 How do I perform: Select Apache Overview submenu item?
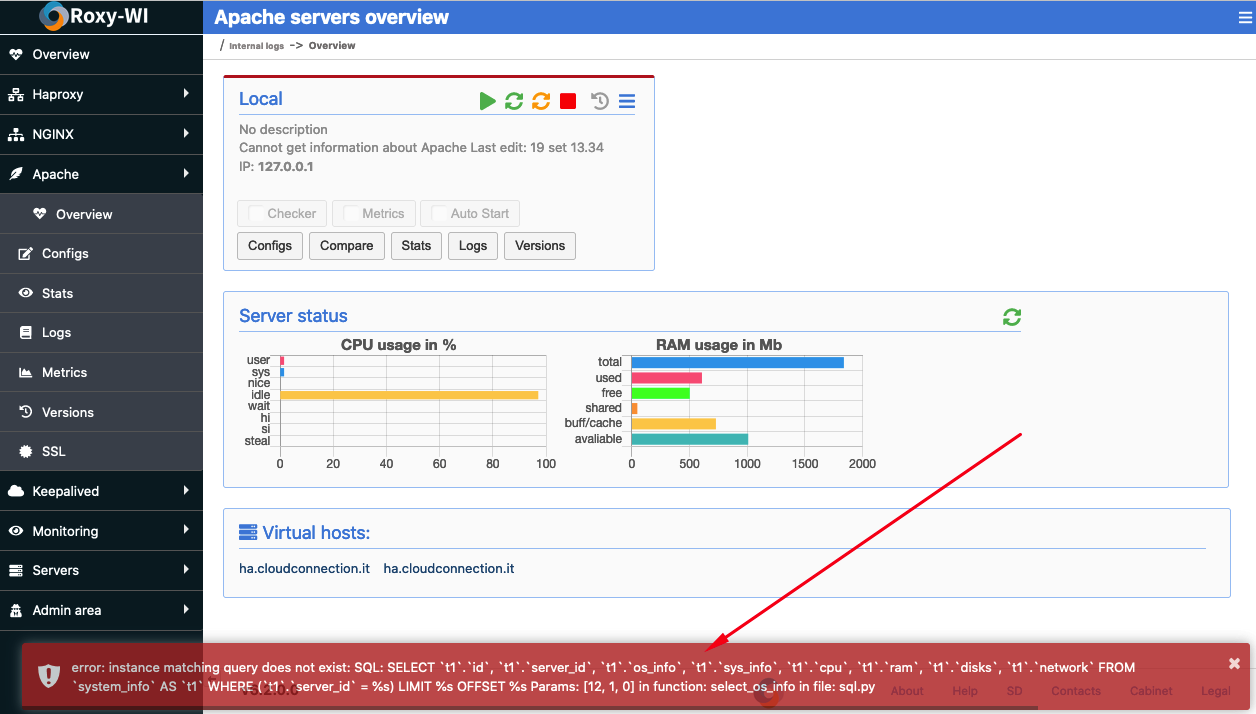(x=101, y=214)
